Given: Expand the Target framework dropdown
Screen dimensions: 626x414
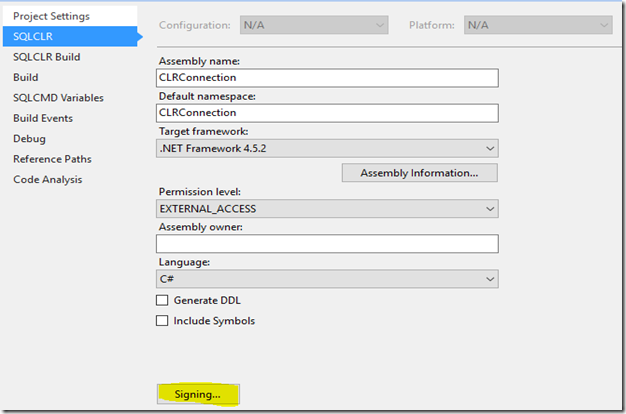Looking at the screenshot, I should click(327, 148).
